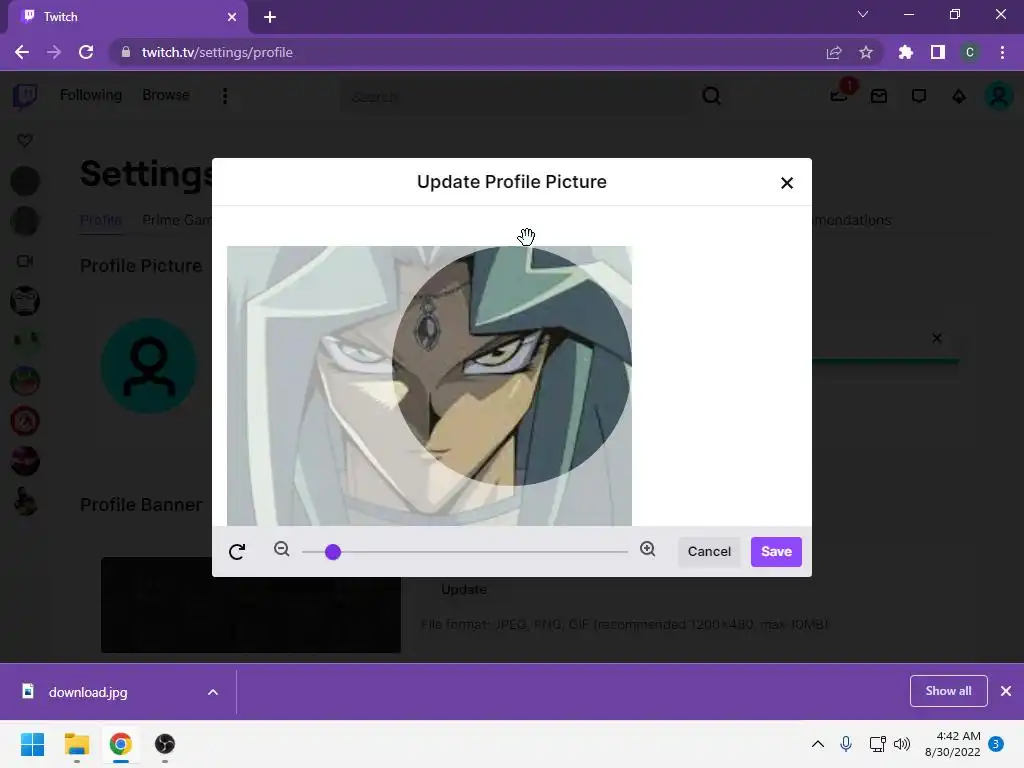This screenshot has width=1024, height=768.
Task: Open the Twitch more options menu dots
Action: (225, 96)
